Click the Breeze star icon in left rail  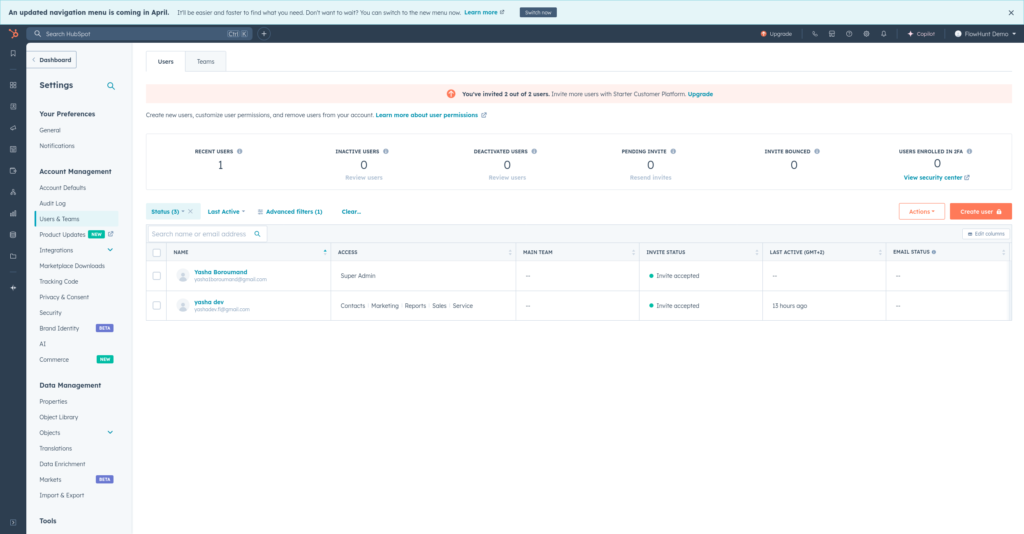coord(13,287)
